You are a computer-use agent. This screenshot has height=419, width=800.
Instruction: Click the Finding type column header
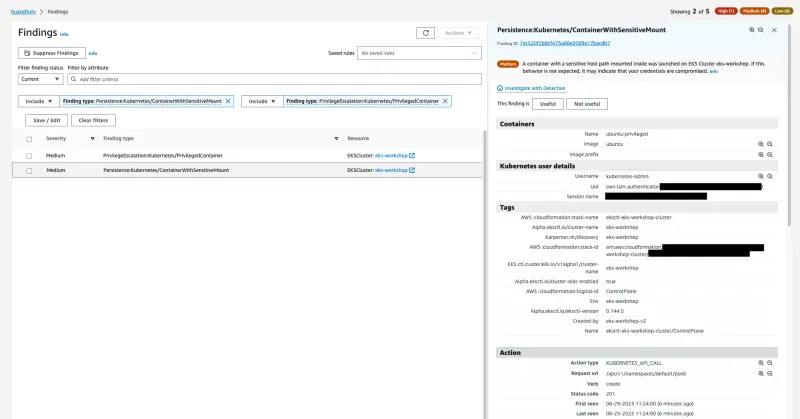(x=119, y=138)
